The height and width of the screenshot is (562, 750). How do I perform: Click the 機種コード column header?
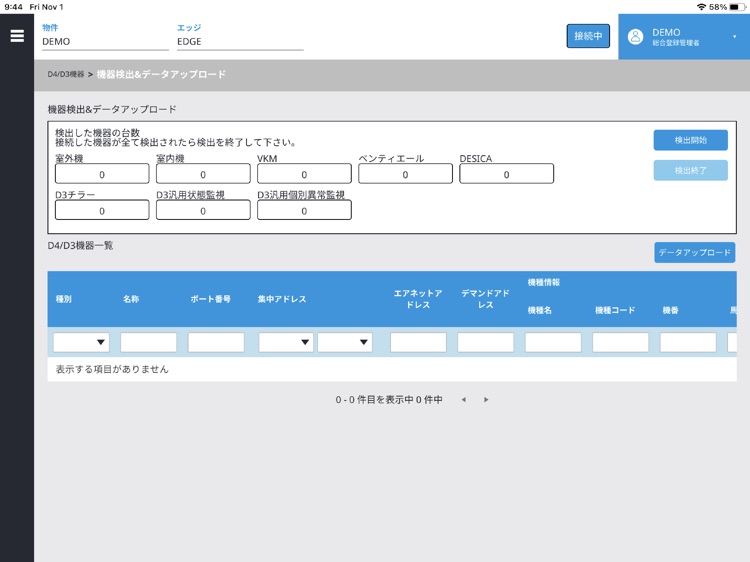pyautogui.click(x=615, y=310)
